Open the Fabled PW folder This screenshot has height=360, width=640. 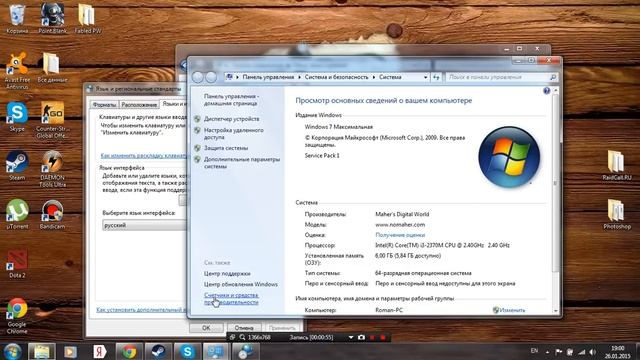87,18
